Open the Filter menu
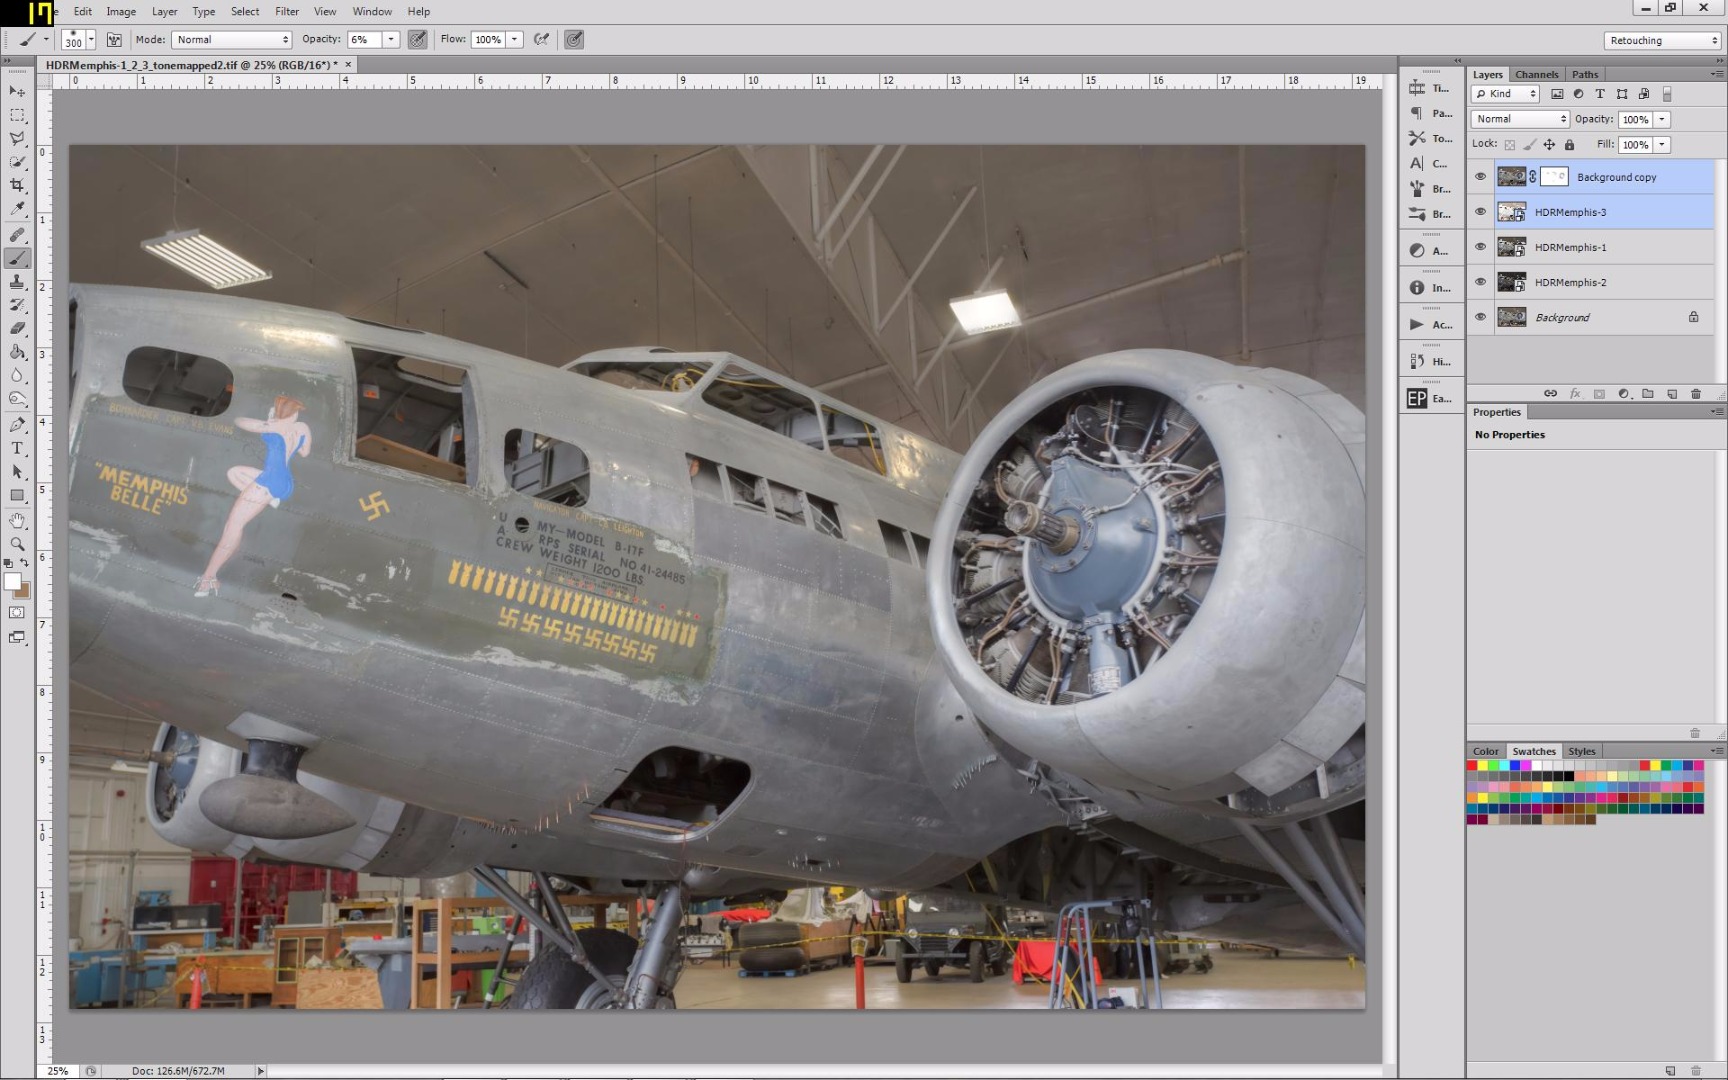1728x1080 pixels. click(287, 12)
